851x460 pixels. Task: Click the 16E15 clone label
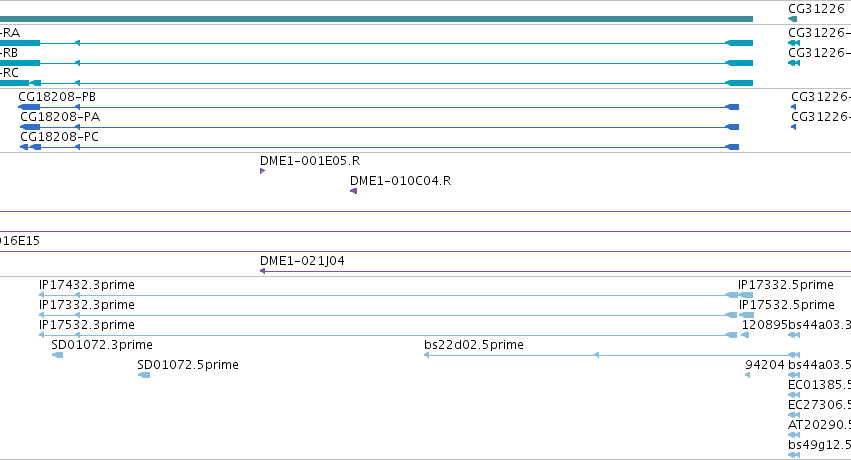tap(20, 241)
